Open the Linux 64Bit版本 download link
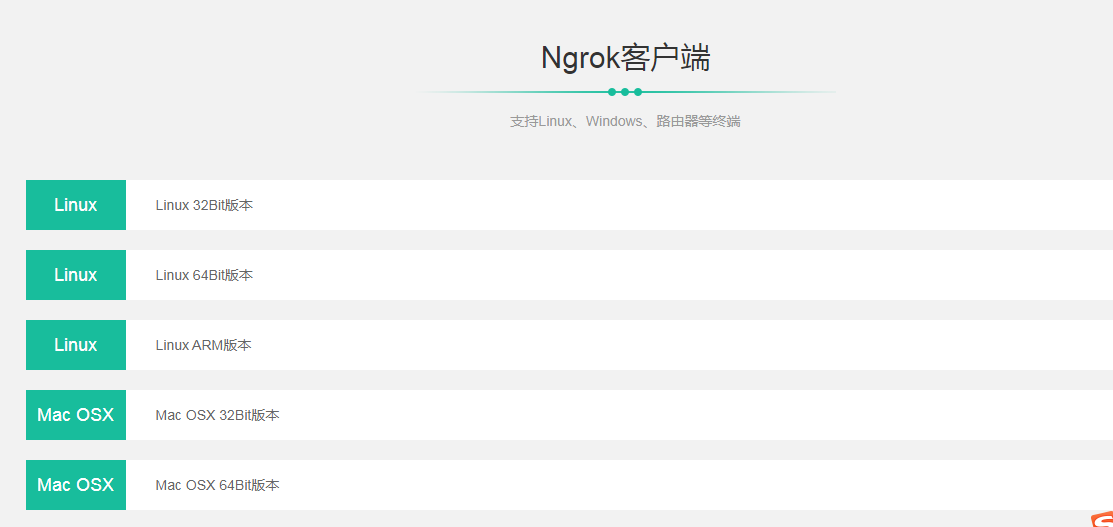This screenshot has height=527, width=1113. 204,276
